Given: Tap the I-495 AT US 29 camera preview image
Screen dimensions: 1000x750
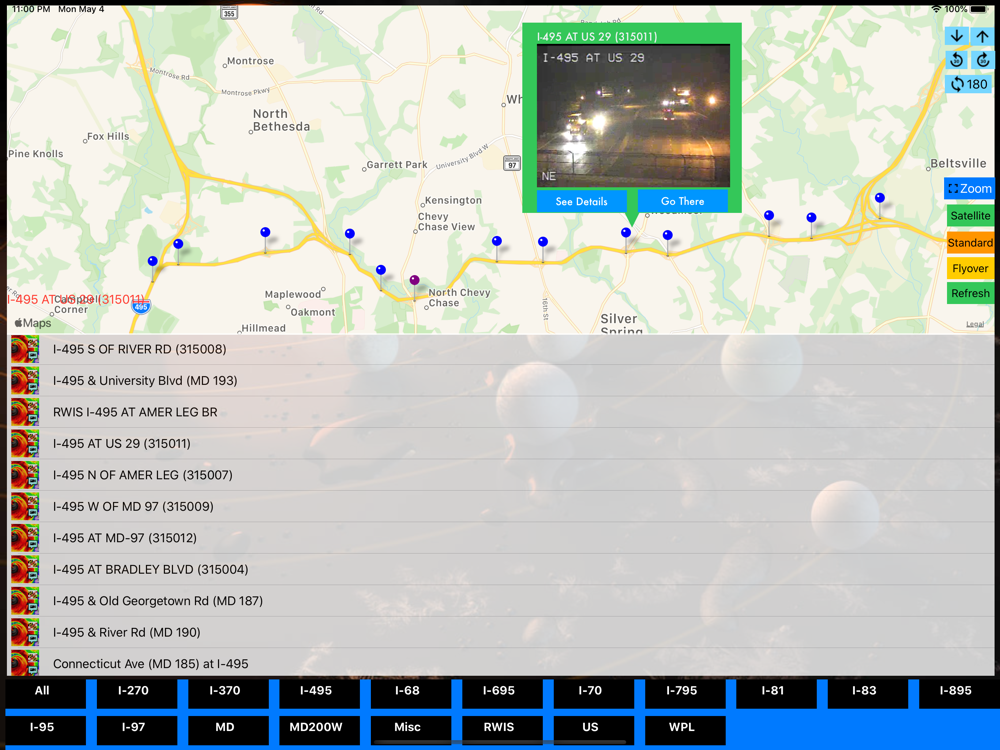Looking at the screenshot, I should point(633,115).
